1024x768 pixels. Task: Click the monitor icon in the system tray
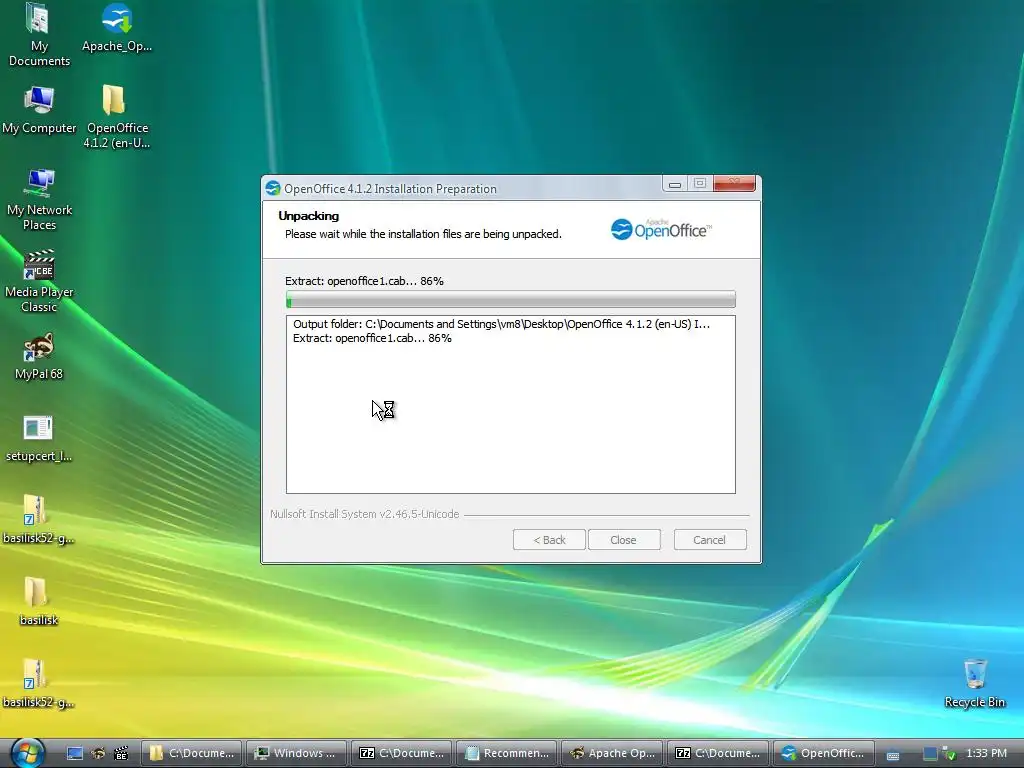tap(931, 754)
